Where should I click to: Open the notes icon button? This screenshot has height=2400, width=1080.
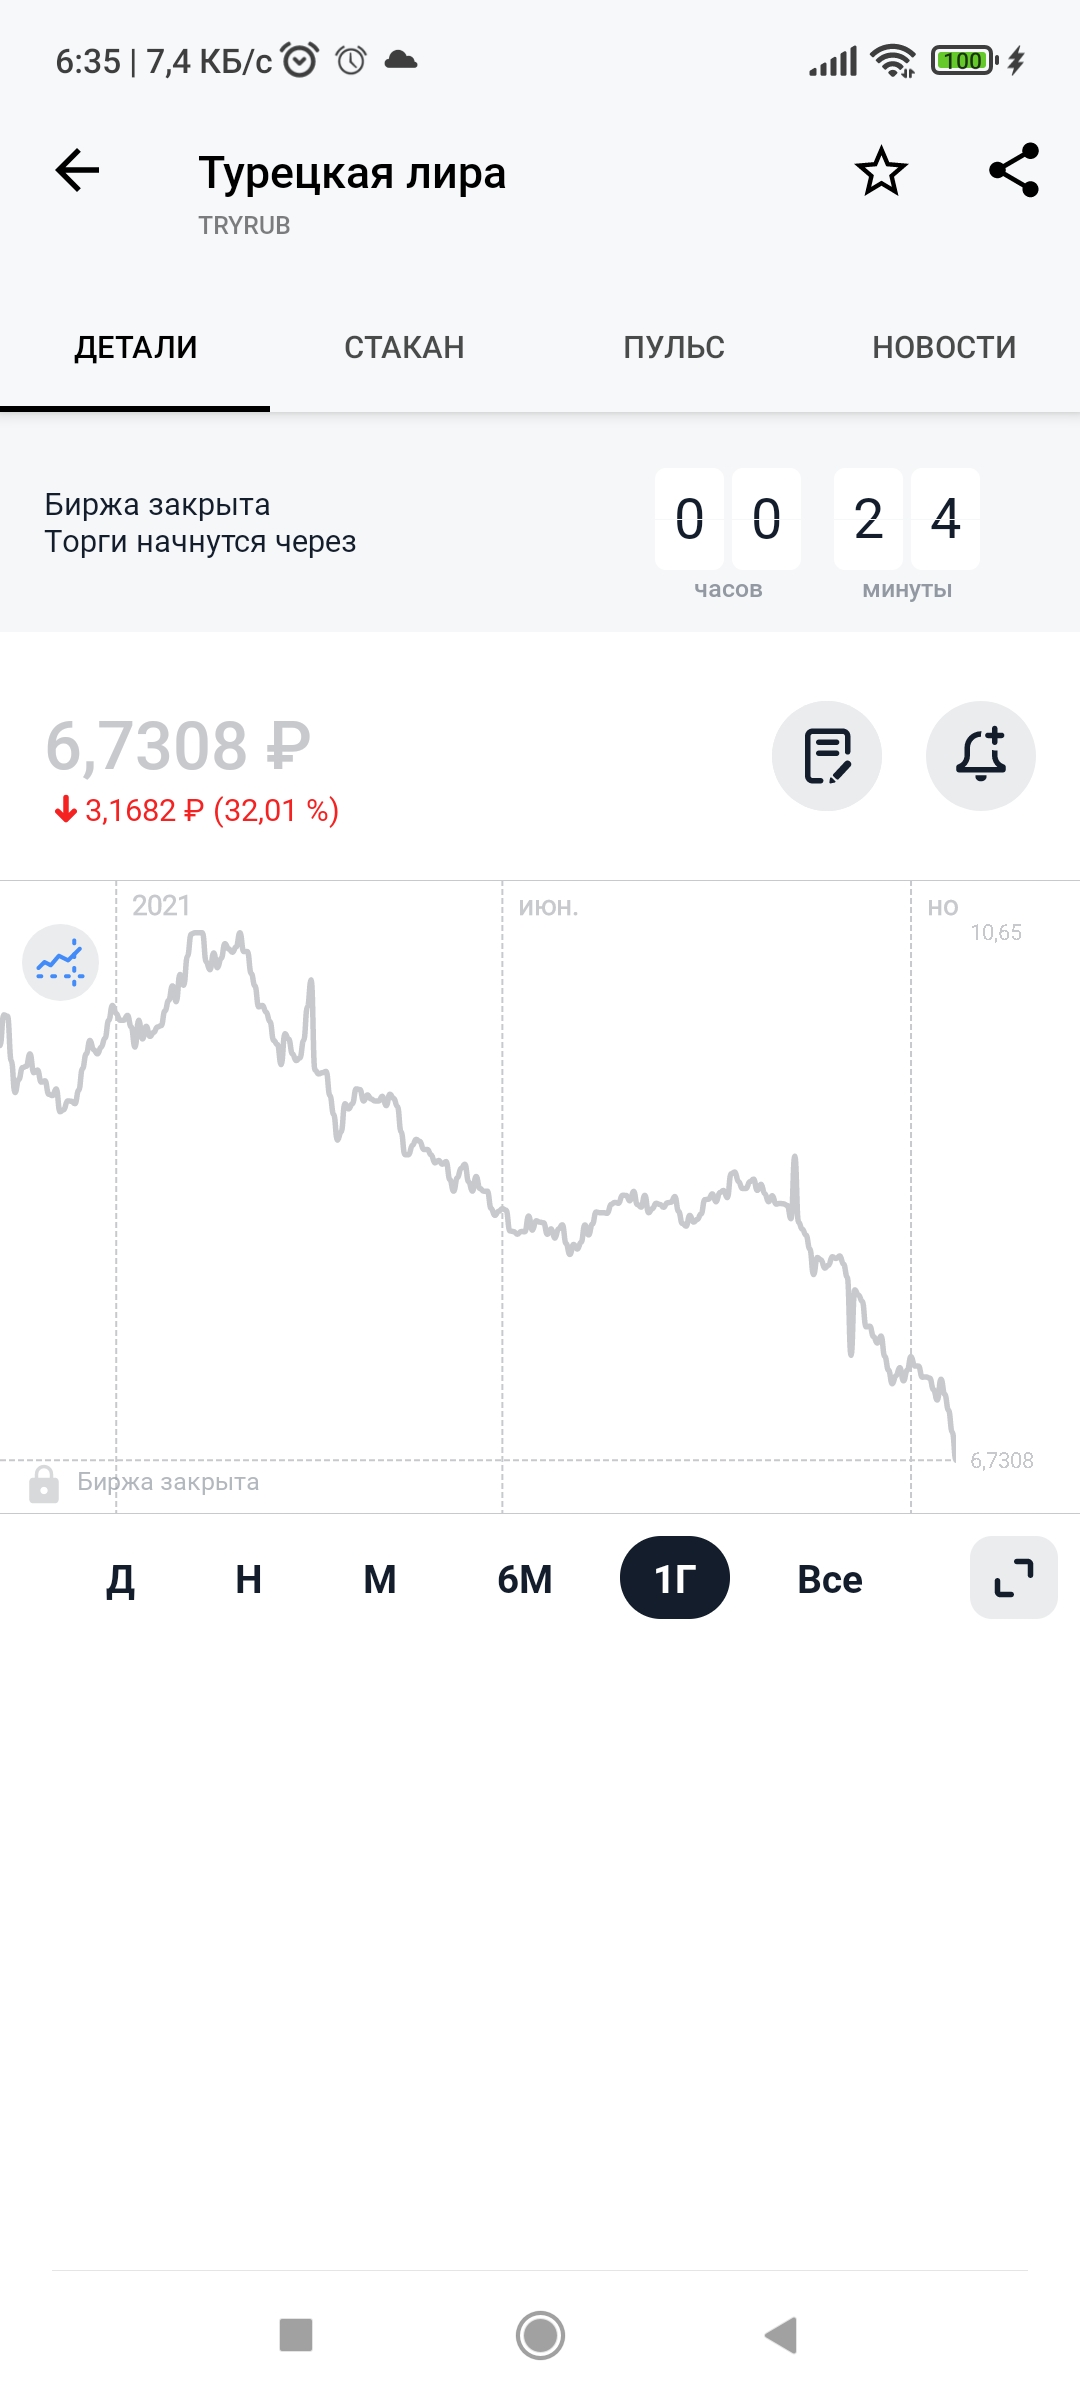pos(827,756)
